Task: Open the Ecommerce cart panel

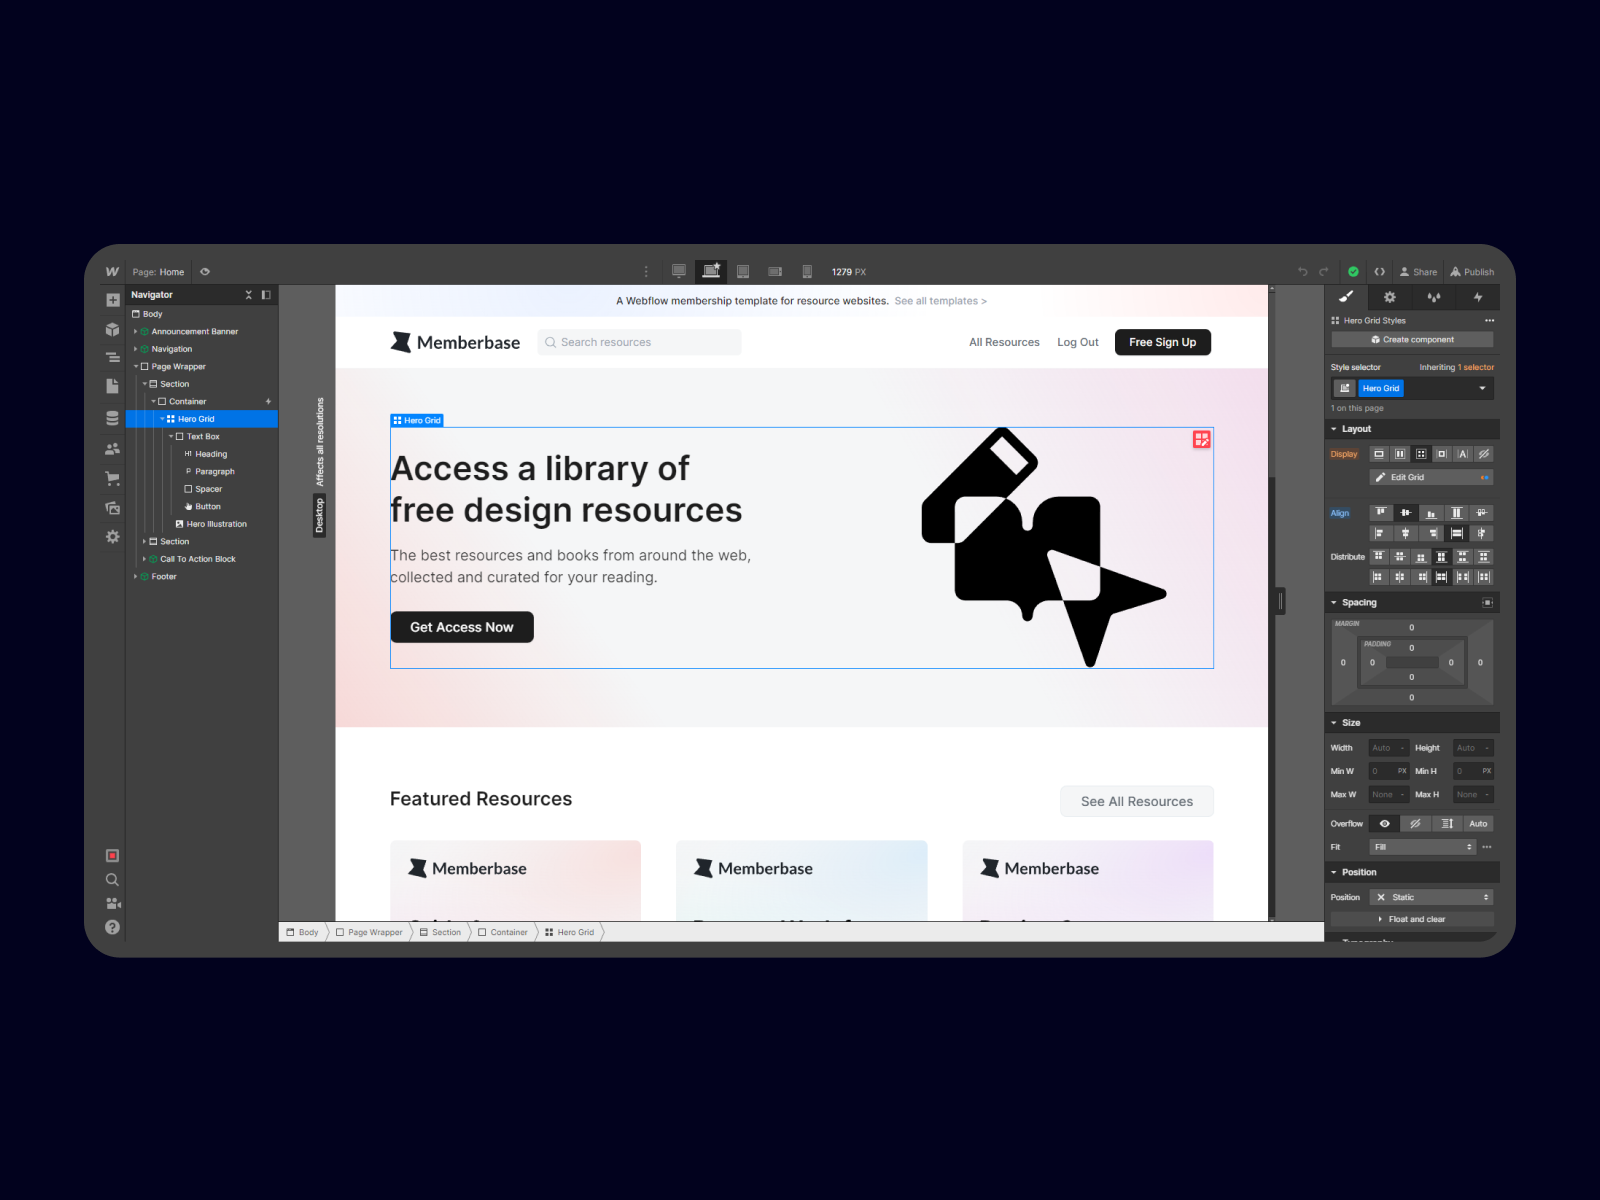Action: tap(113, 479)
